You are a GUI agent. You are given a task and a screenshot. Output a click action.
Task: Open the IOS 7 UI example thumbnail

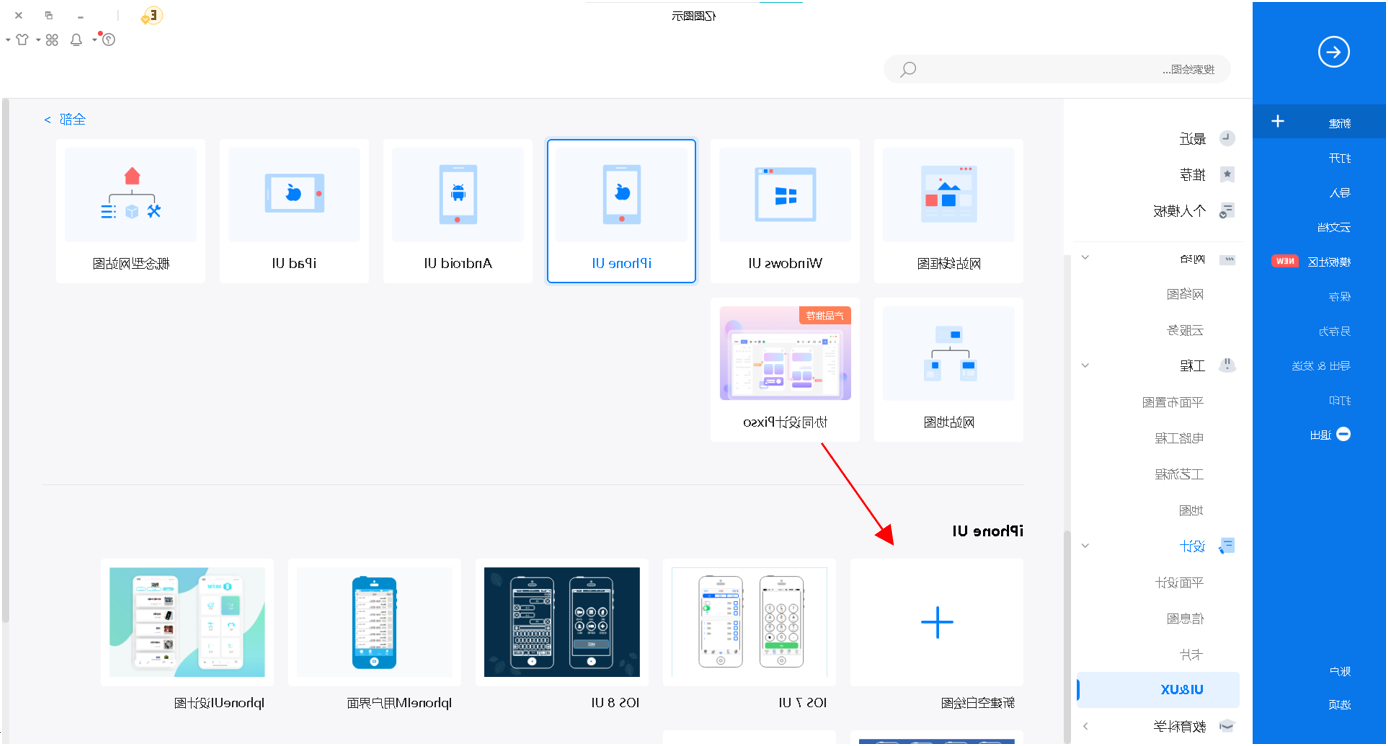[749, 623]
